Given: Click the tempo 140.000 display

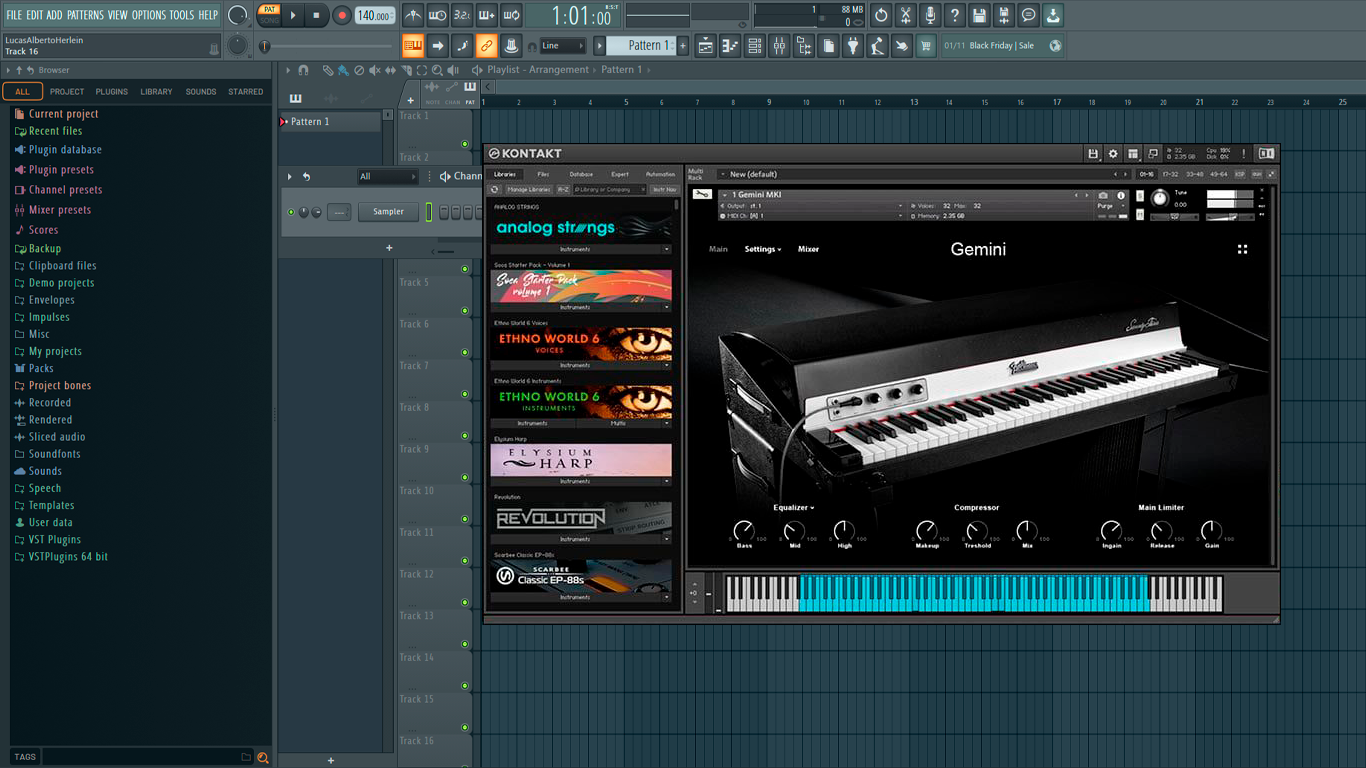Looking at the screenshot, I should 375,15.
